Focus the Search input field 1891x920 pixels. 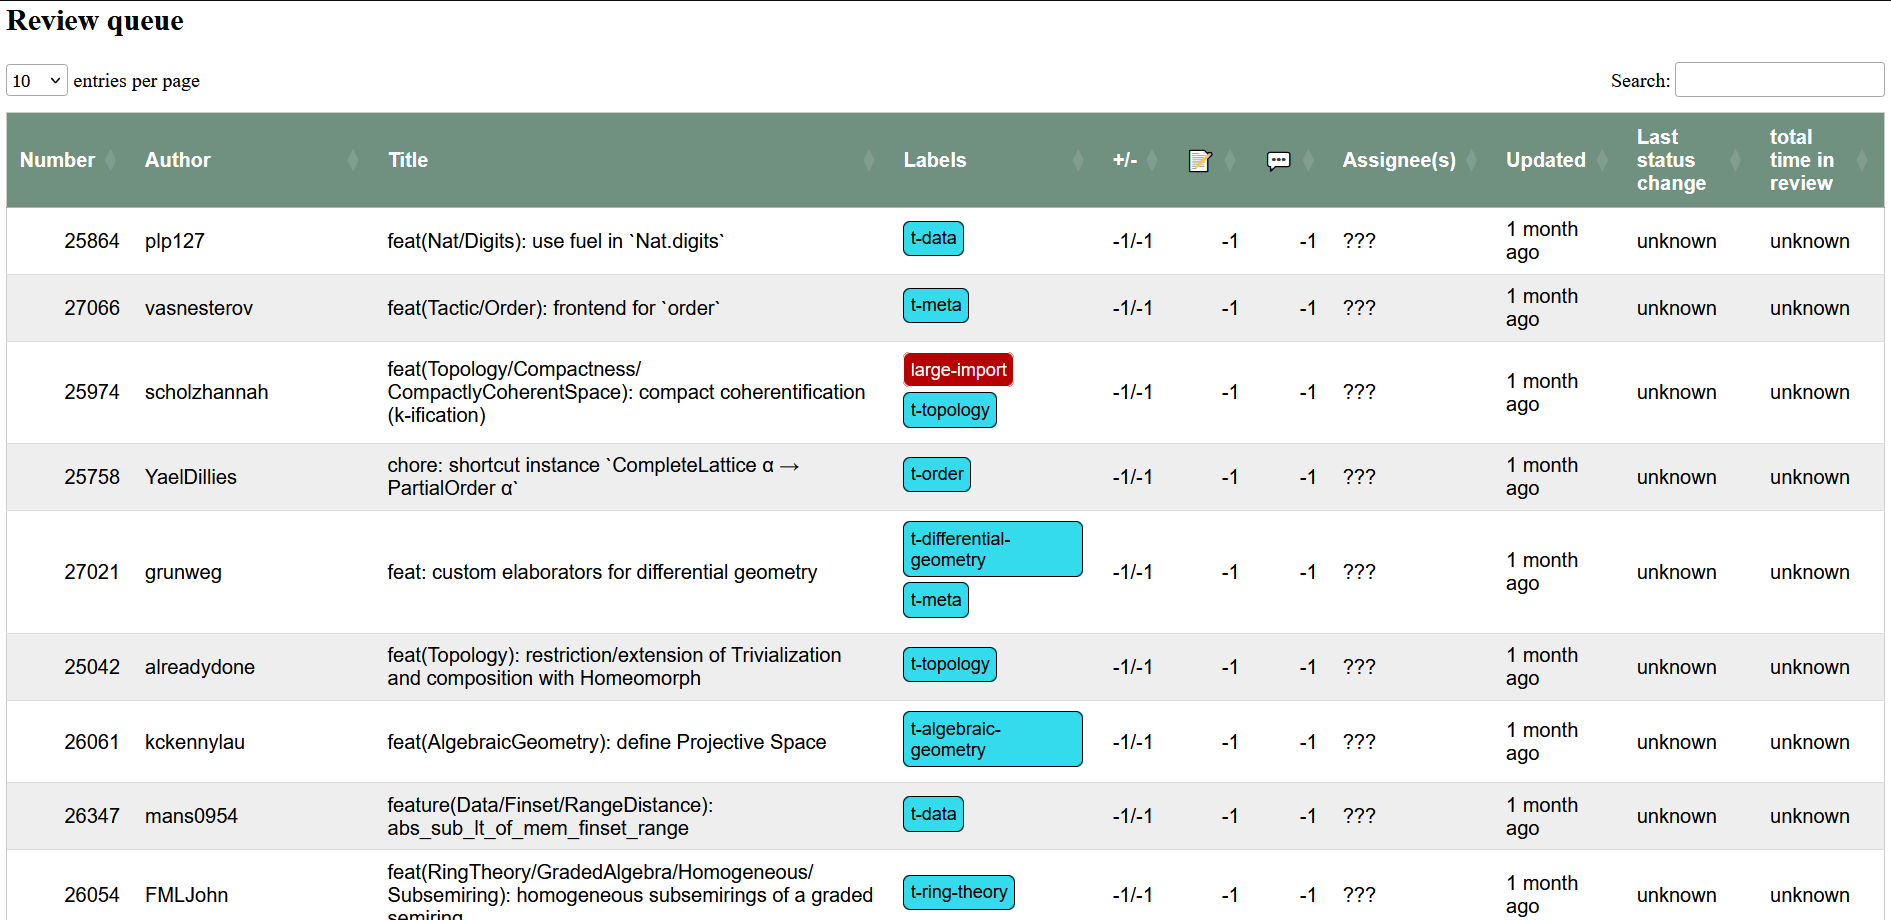pyautogui.click(x=1779, y=80)
